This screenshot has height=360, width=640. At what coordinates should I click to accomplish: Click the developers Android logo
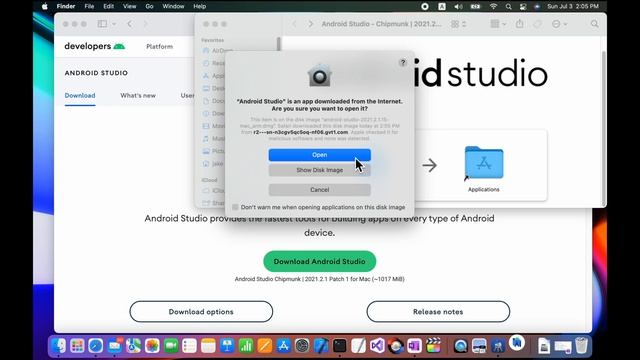[95, 46]
